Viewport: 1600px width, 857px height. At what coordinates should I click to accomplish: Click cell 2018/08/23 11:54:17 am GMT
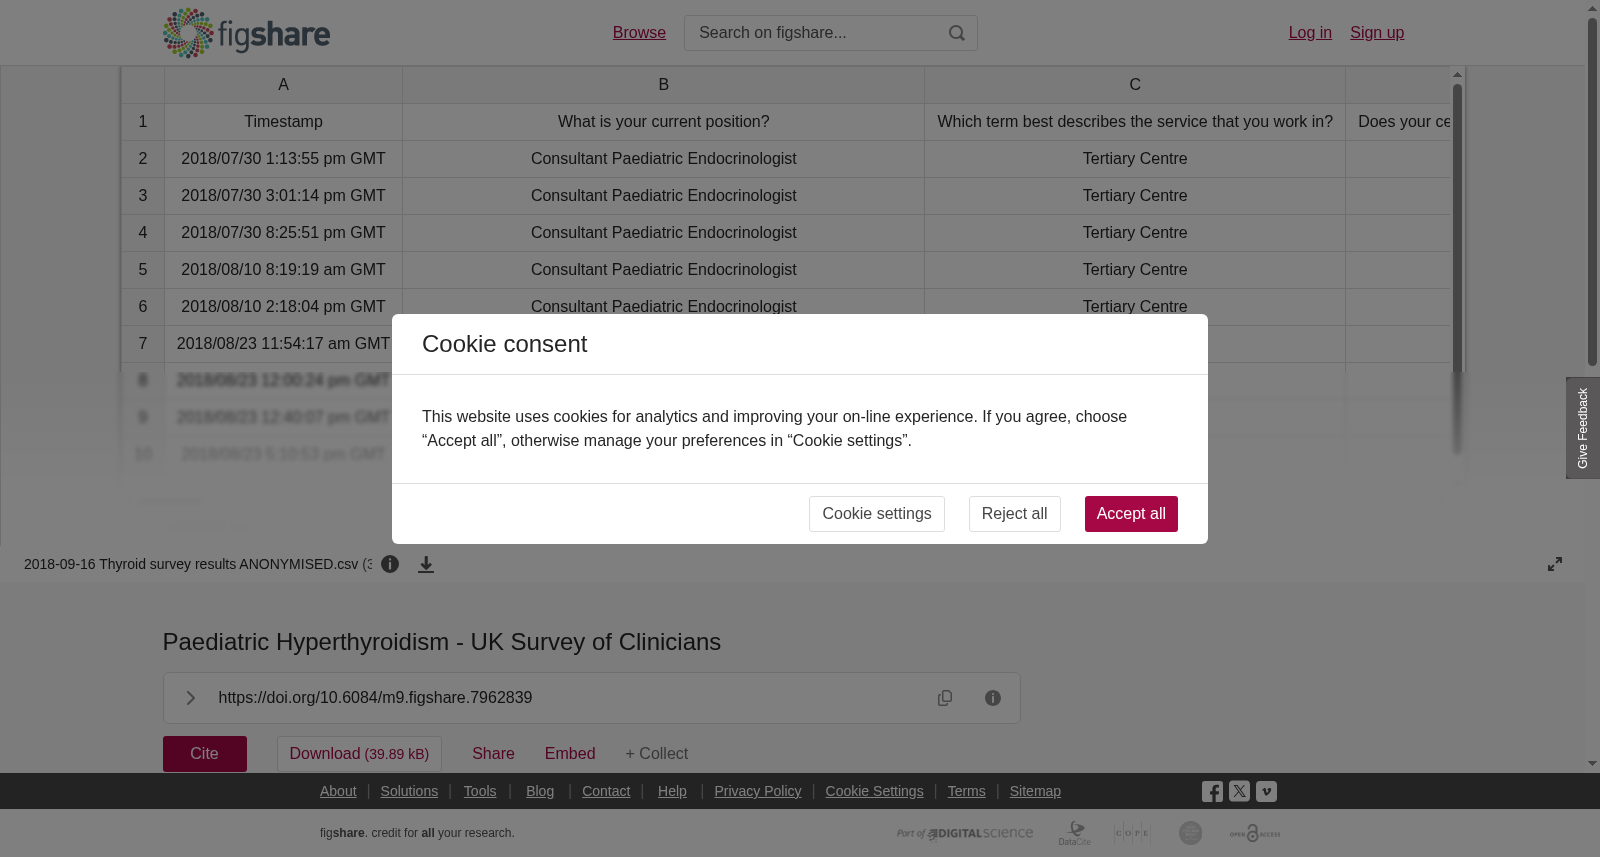[x=283, y=344]
